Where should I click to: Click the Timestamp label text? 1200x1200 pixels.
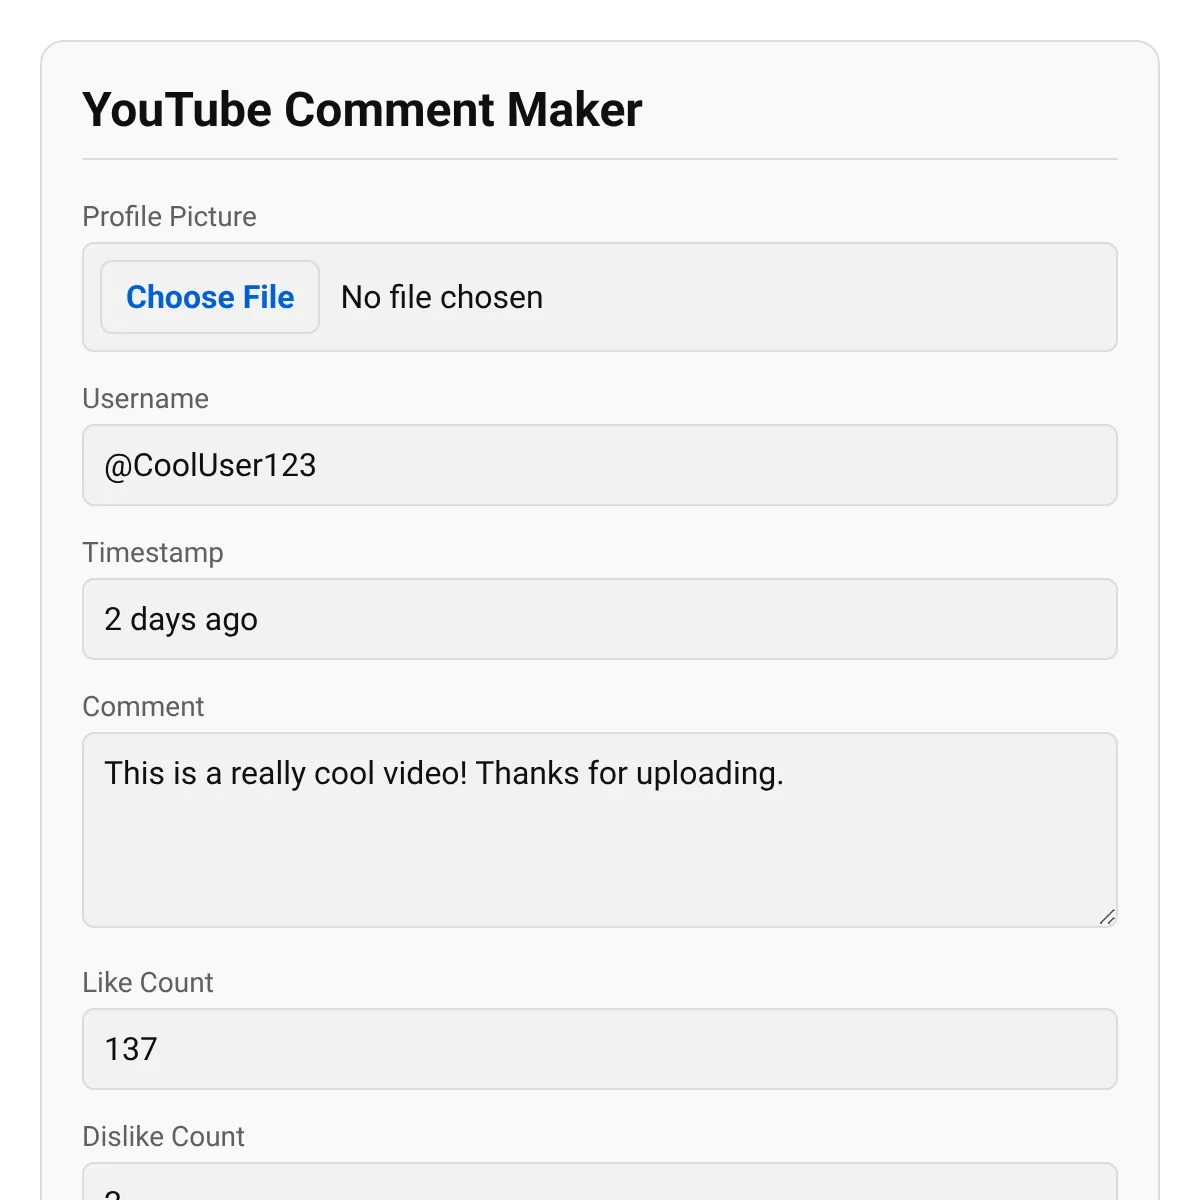[x=152, y=552]
